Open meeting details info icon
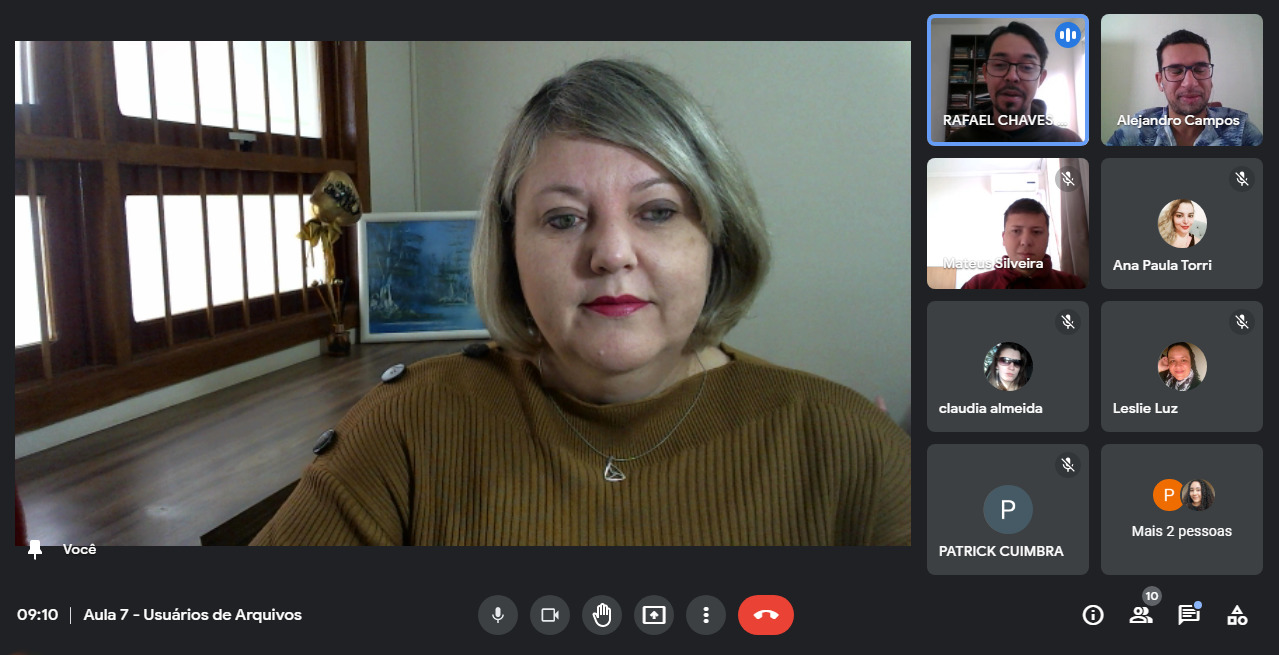The width and height of the screenshot is (1279, 655). tap(1093, 615)
